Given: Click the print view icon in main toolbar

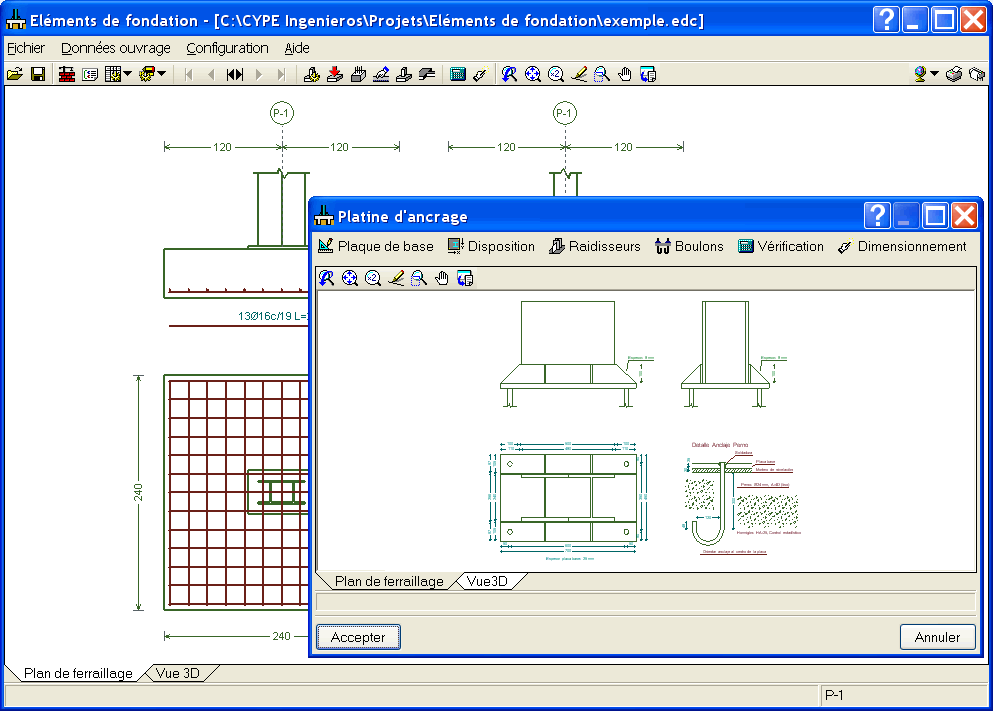Looking at the screenshot, I should pyautogui.click(x=648, y=74).
